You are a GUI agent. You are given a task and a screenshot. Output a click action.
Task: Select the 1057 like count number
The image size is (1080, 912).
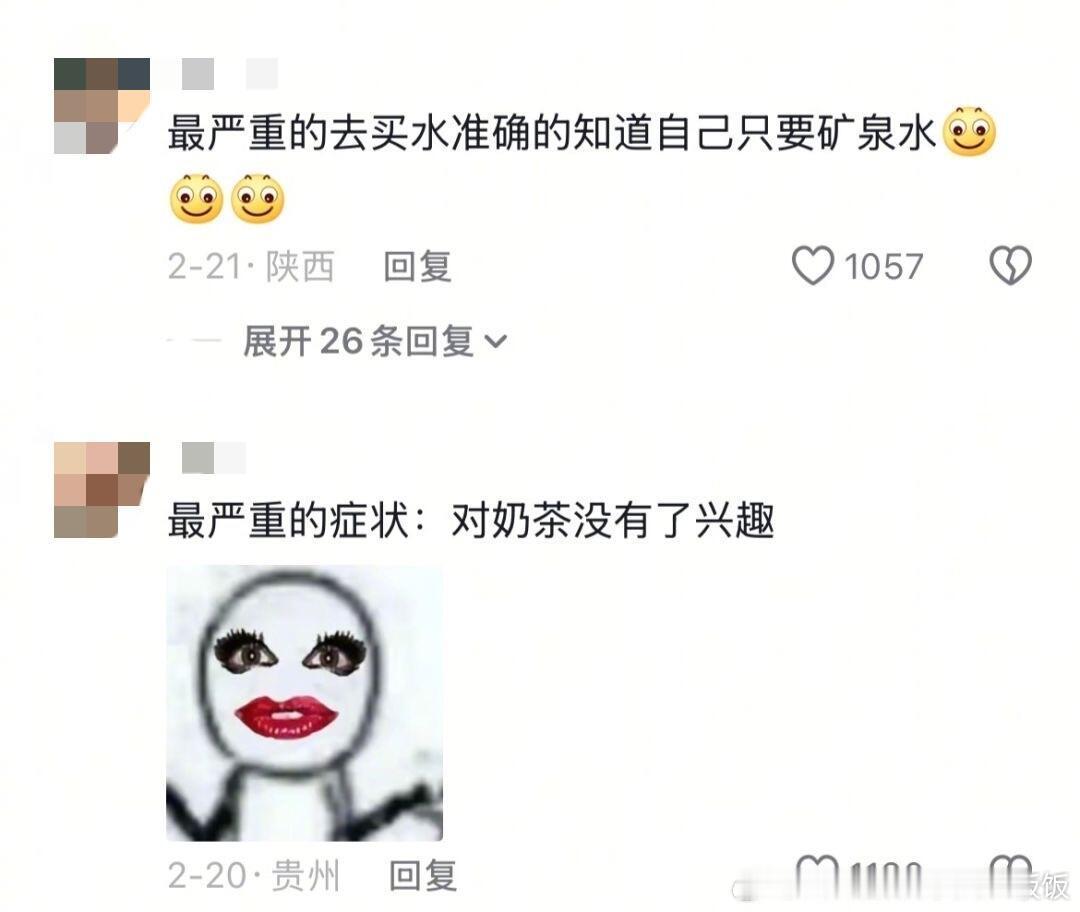point(883,267)
